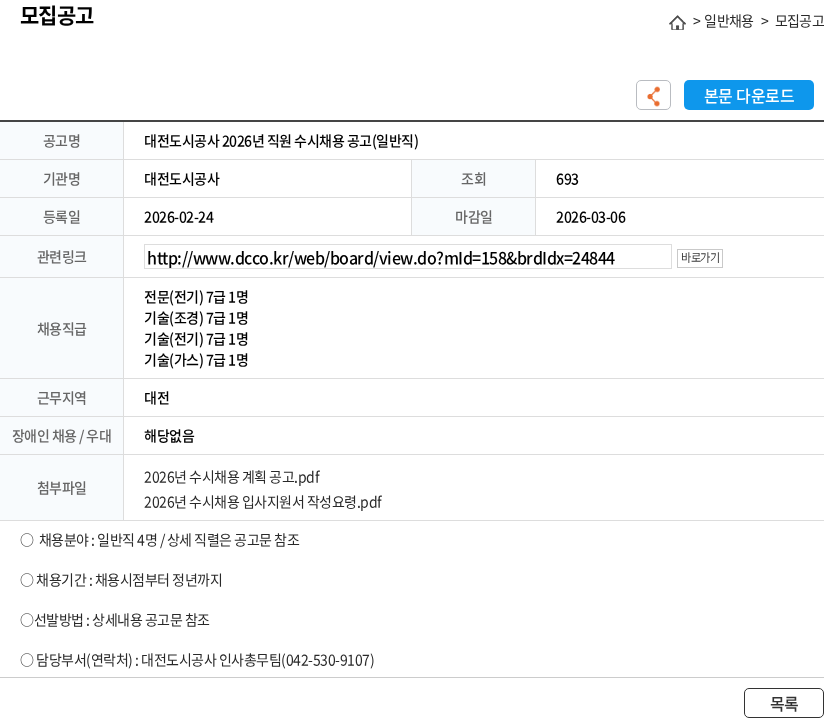This screenshot has width=824, height=719.
Task: Click 등록일 label cell
Action: pos(61,217)
